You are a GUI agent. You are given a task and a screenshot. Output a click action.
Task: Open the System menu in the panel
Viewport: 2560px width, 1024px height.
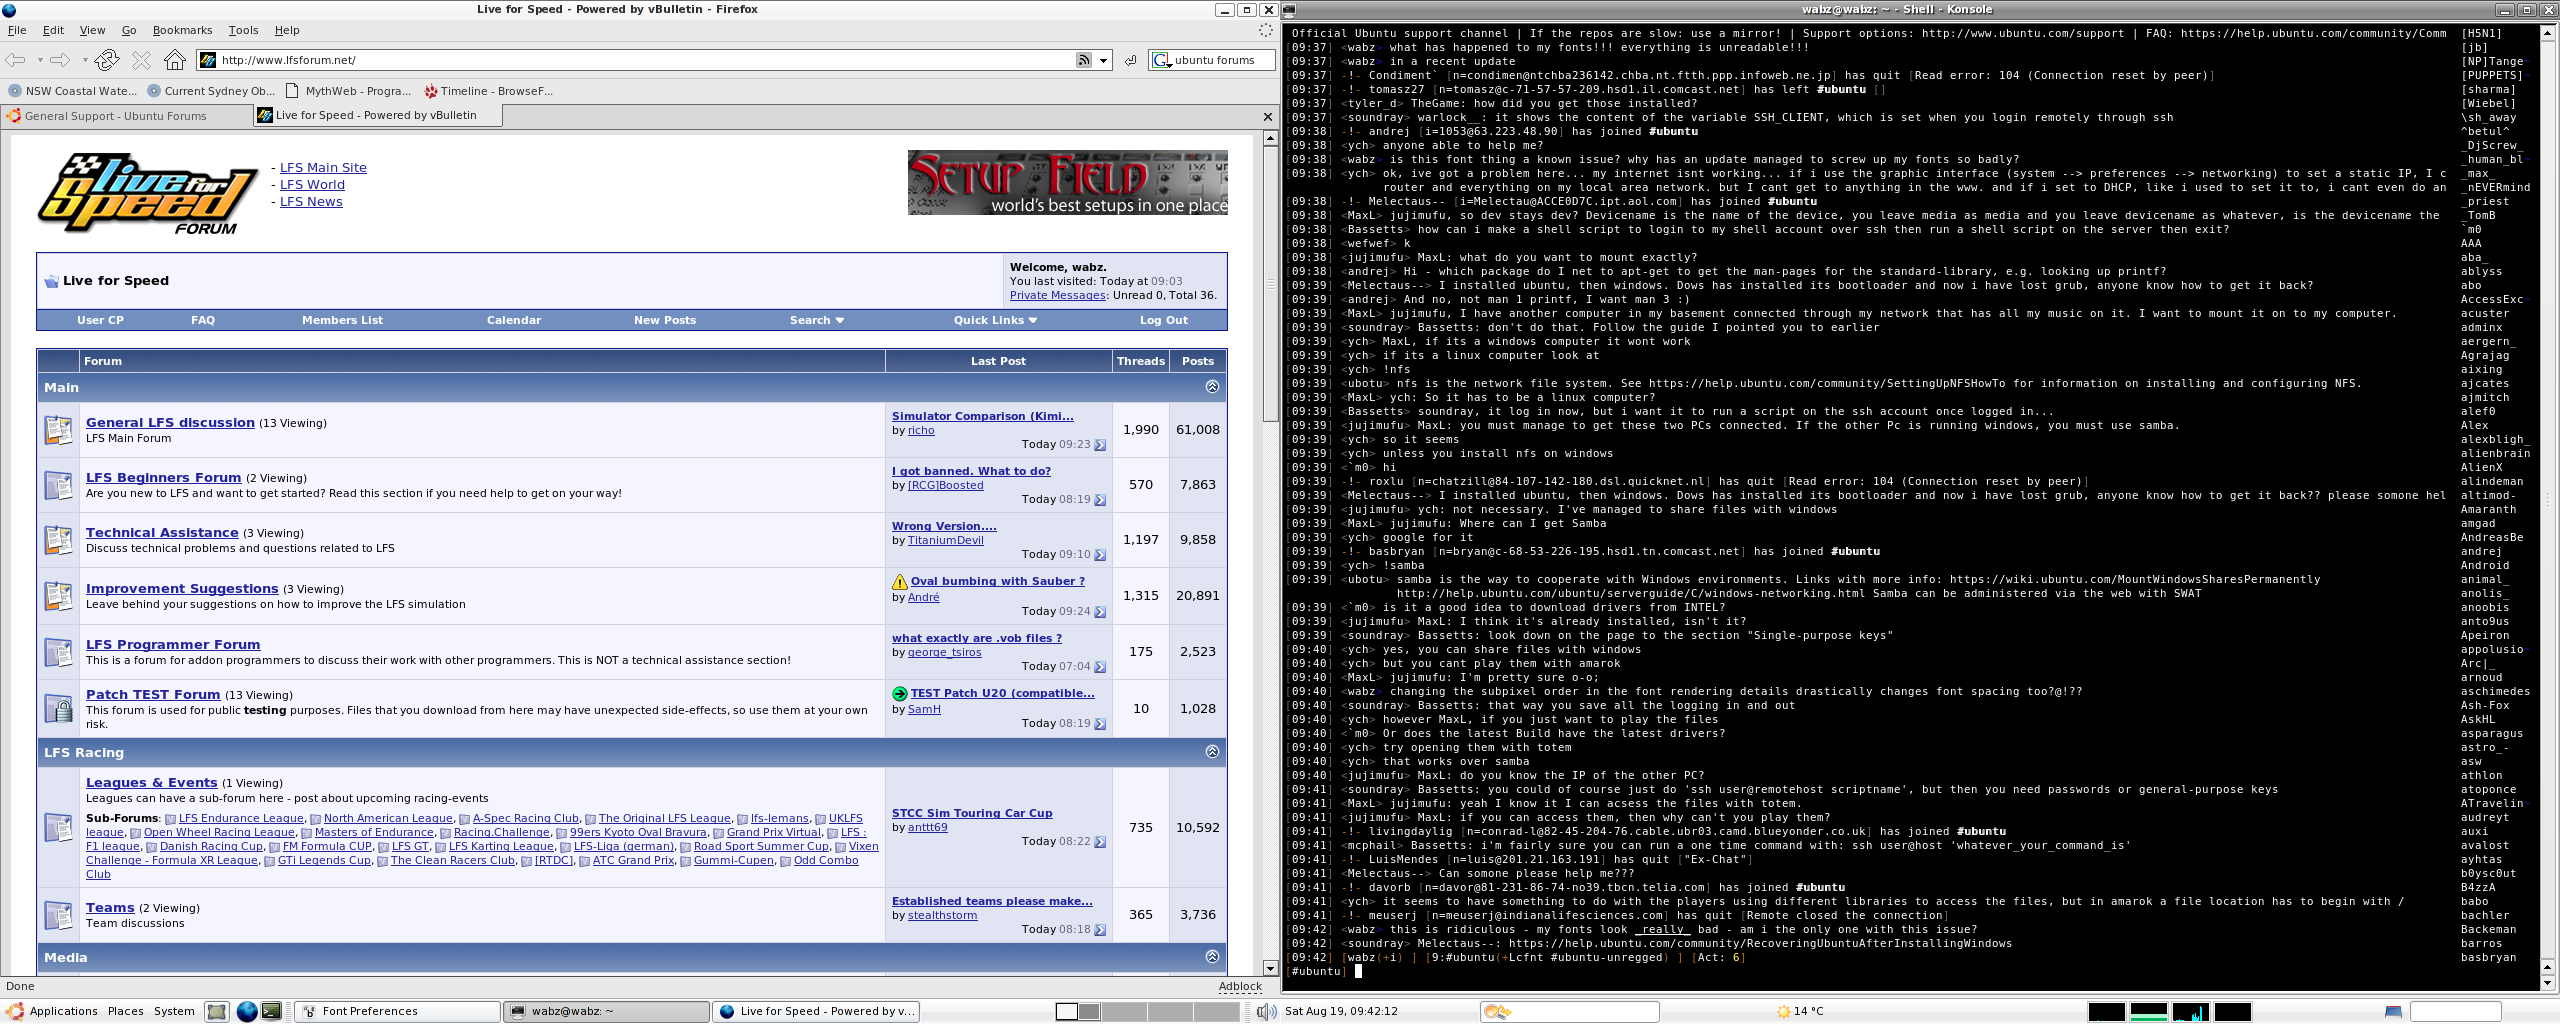[174, 1011]
